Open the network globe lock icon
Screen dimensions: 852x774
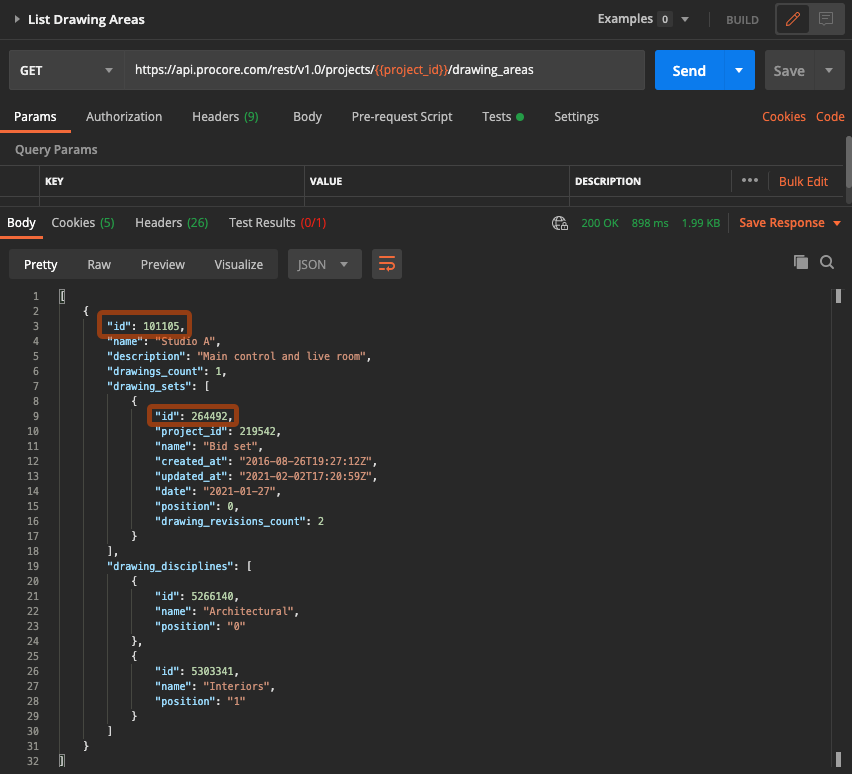point(560,223)
